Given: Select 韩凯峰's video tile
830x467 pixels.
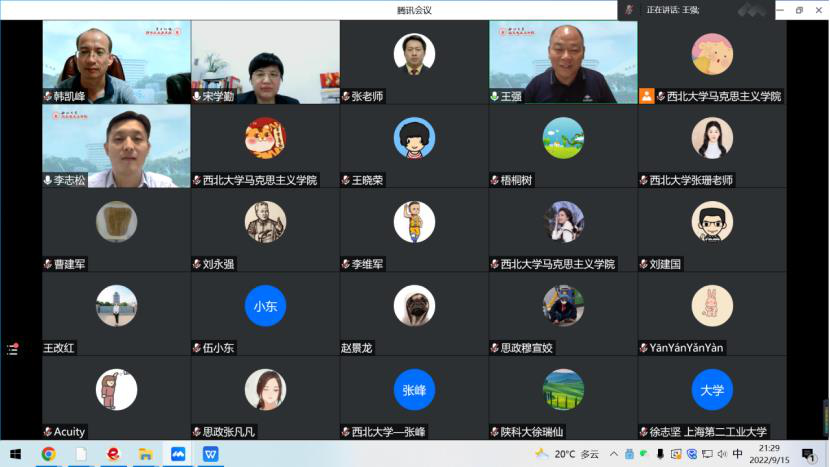Looking at the screenshot, I should pyautogui.click(x=116, y=58).
